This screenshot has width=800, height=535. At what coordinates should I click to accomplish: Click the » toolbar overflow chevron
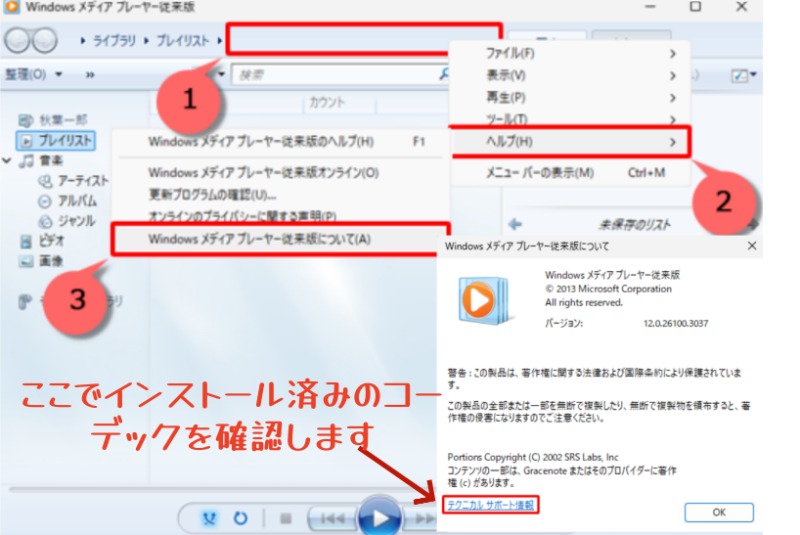[90, 75]
